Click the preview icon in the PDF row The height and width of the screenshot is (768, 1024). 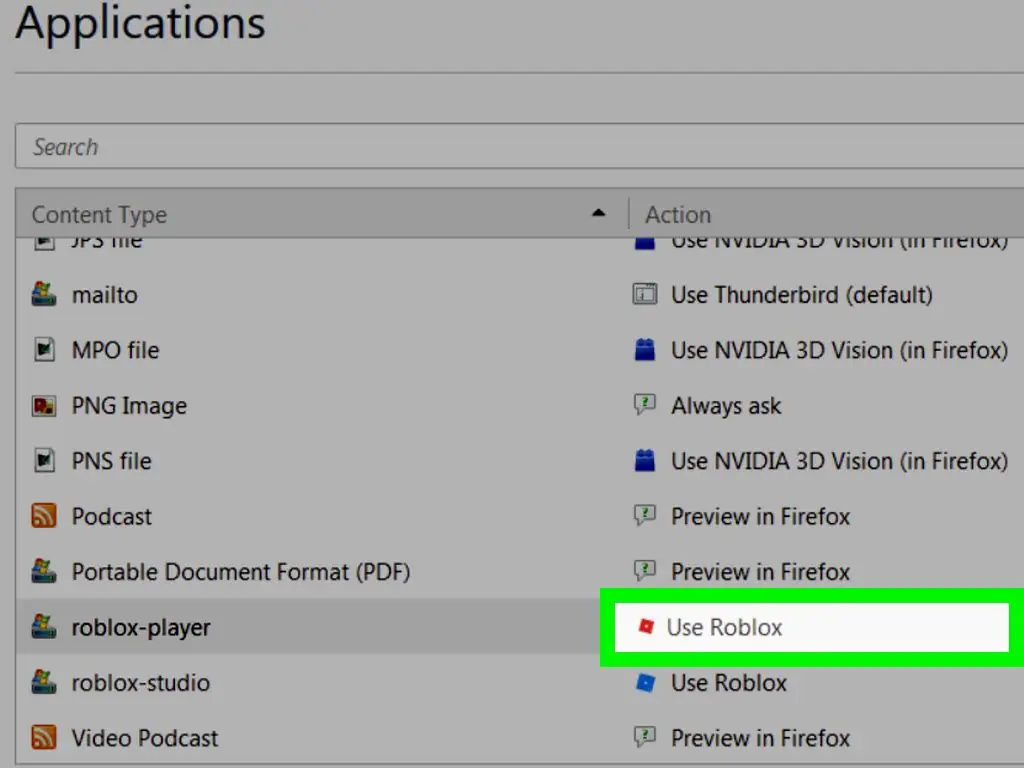[645, 571]
